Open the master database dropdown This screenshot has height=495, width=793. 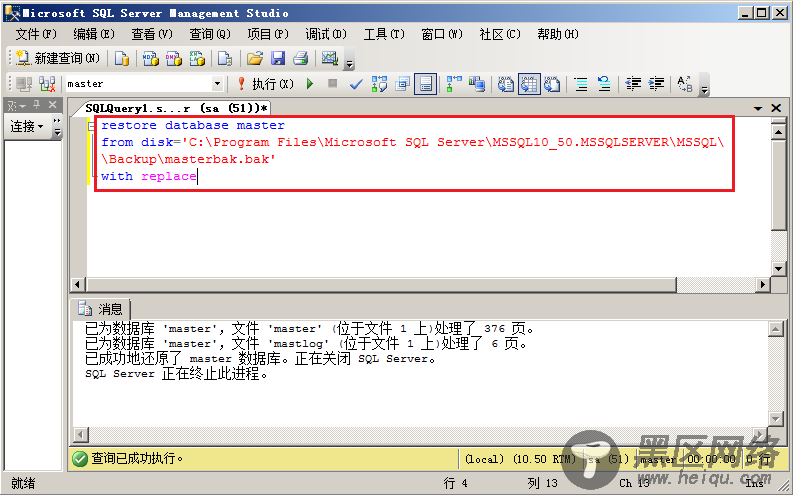(x=217, y=83)
